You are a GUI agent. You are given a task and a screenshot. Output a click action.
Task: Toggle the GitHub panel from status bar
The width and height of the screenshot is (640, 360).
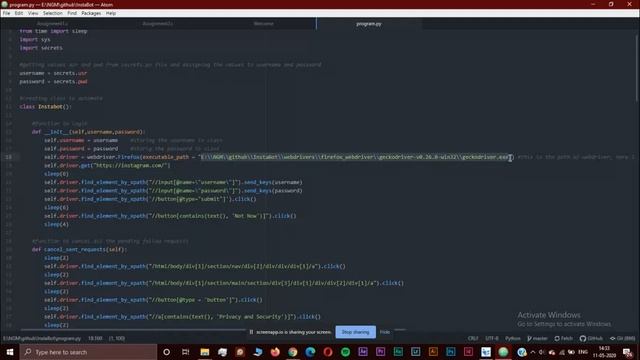pos(591,338)
